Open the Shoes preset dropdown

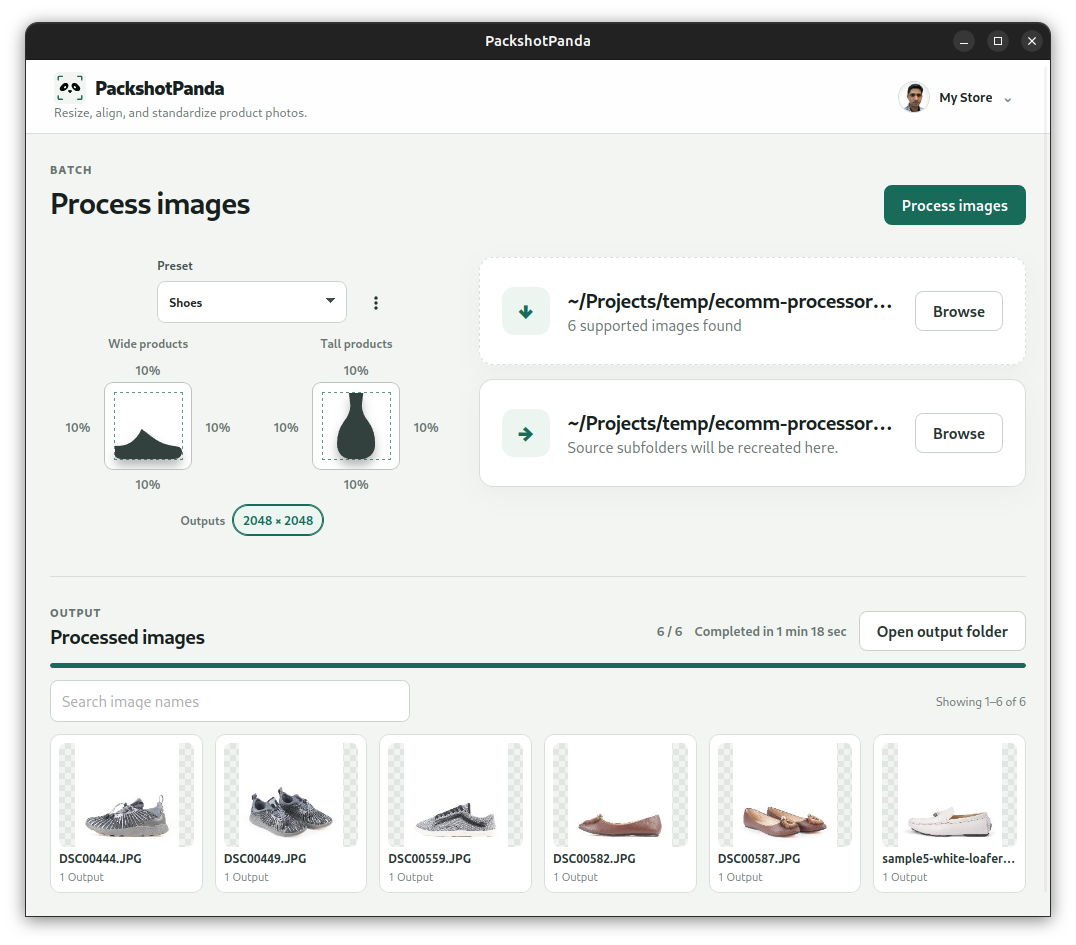tap(252, 302)
